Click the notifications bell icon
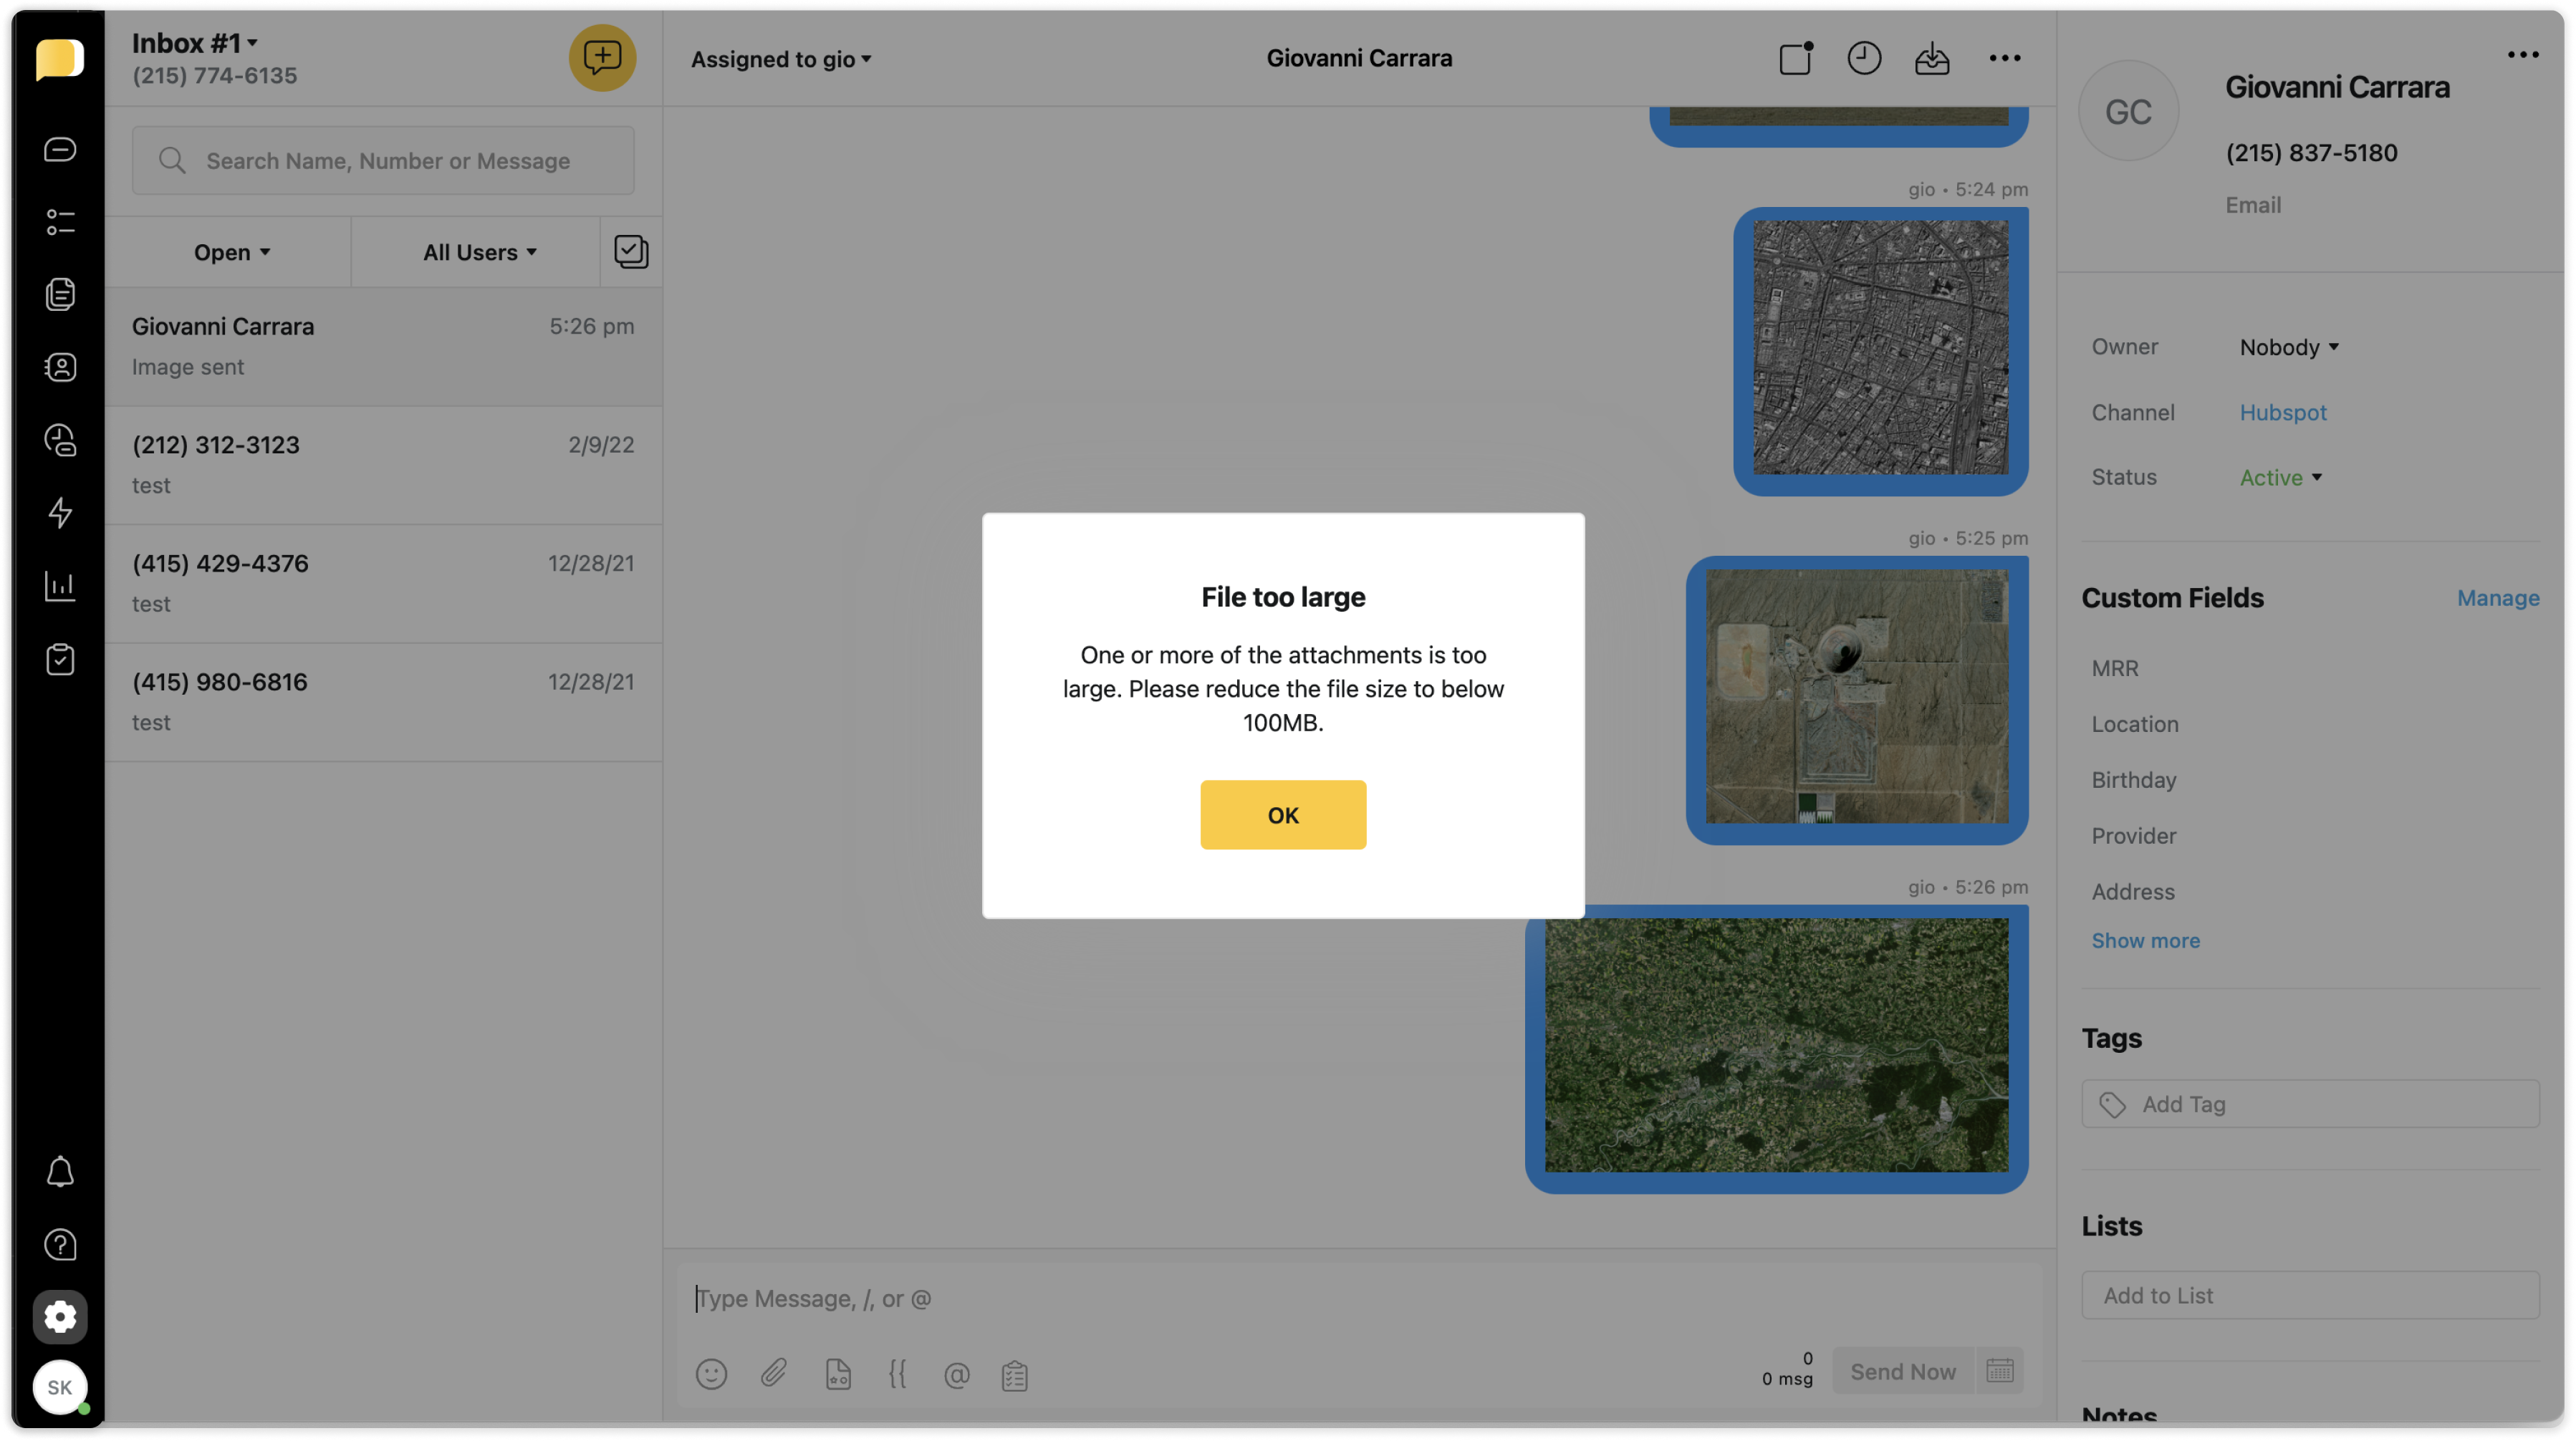 pos(60,1171)
